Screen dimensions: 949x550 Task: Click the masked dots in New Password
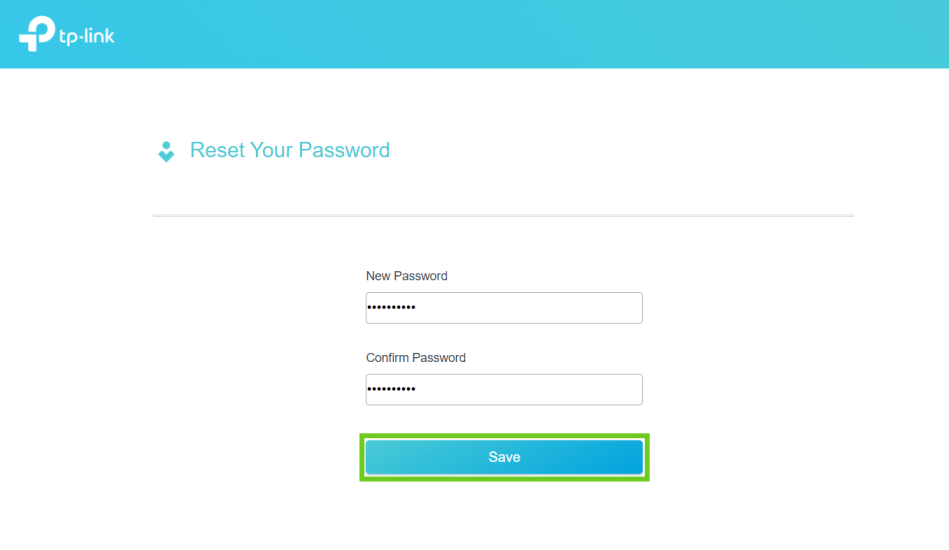(x=392, y=308)
